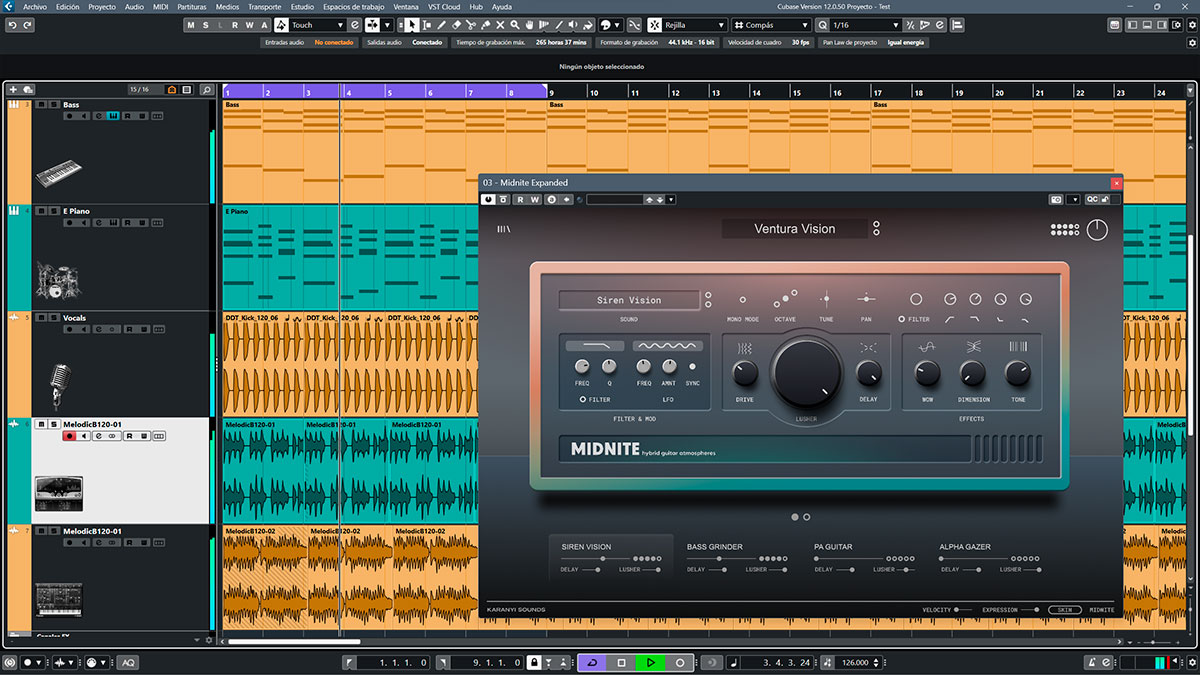Open the Midnite preset browser library icon
Screen dimensions: 1200x675
(503, 230)
